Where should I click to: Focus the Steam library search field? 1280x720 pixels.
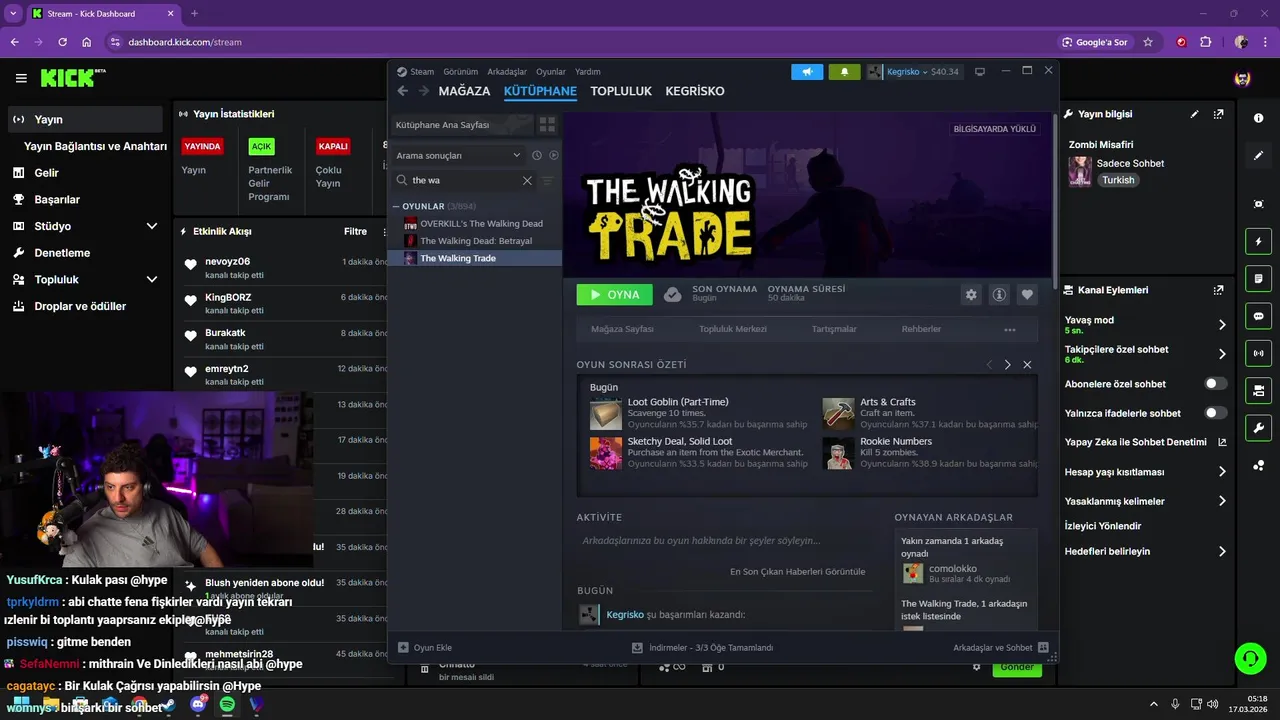click(466, 181)
